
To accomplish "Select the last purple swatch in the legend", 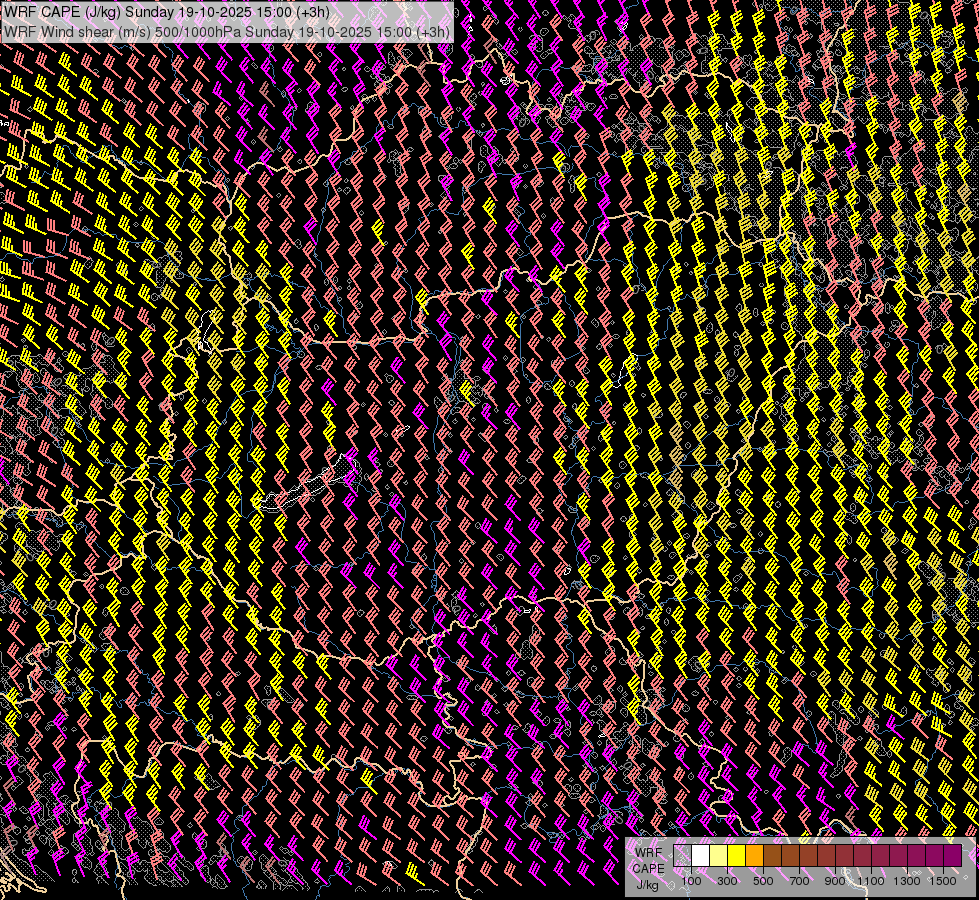I will click(x=952, y=856).
